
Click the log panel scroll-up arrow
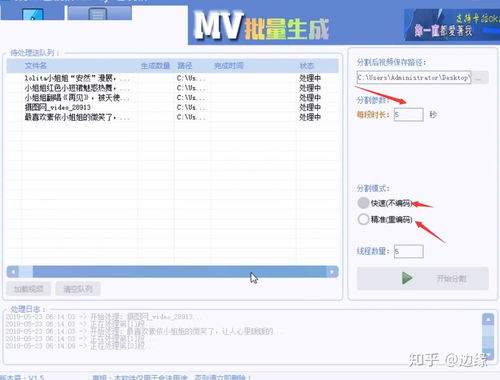(488, 319)
